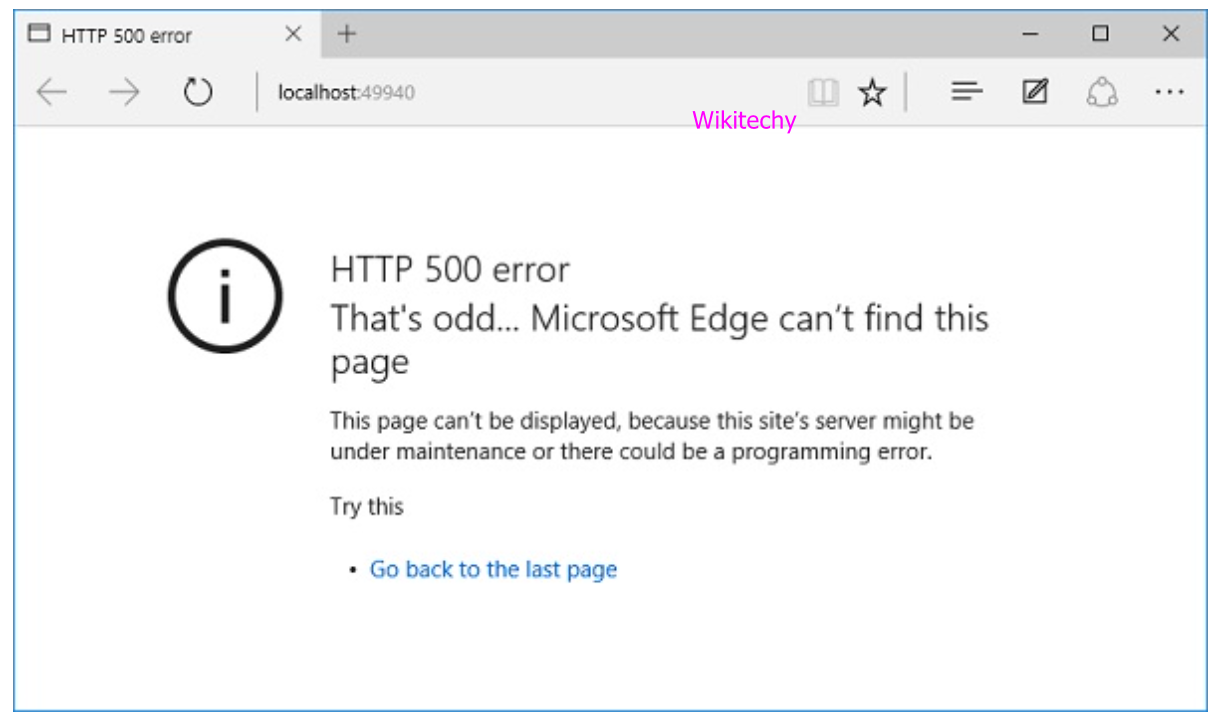The height and width of the screenshot is (719, 1220).
Task: Click the Back navigation arrow
Action: (51, 93)
